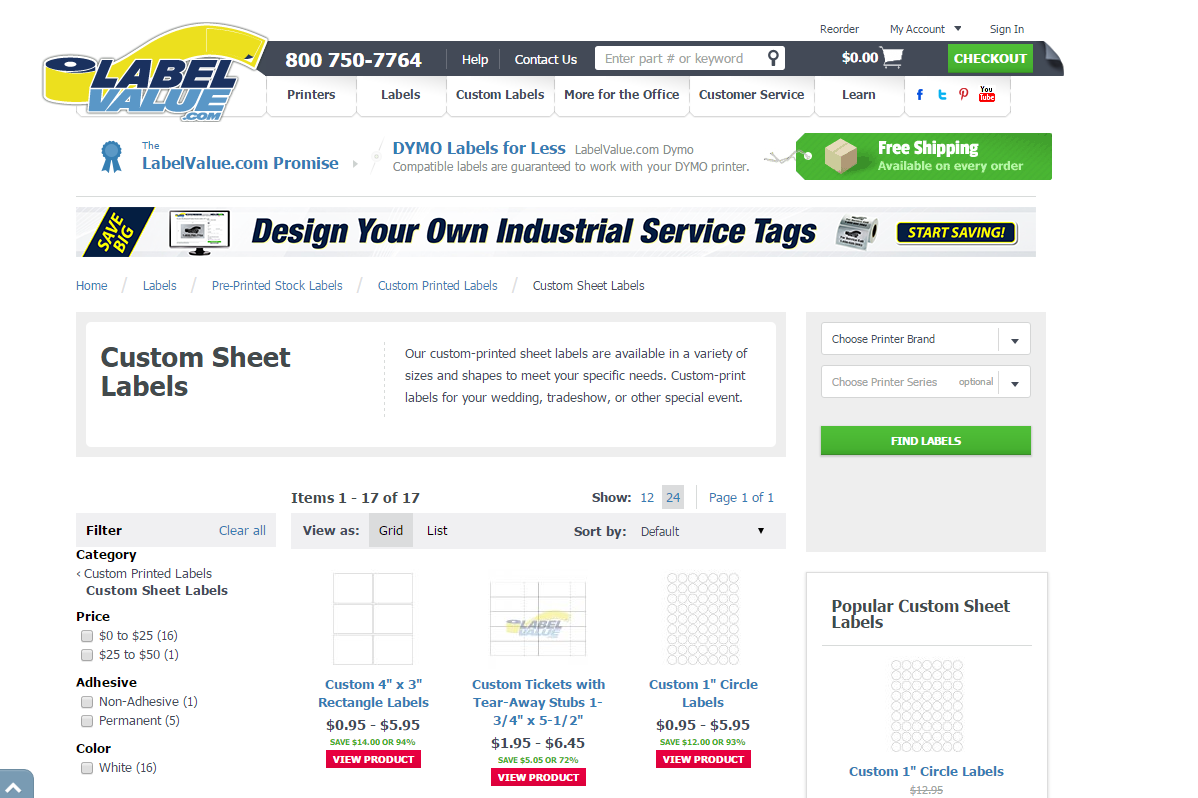
Task: Open the More for the Office menu
Action: click(621, 95)
